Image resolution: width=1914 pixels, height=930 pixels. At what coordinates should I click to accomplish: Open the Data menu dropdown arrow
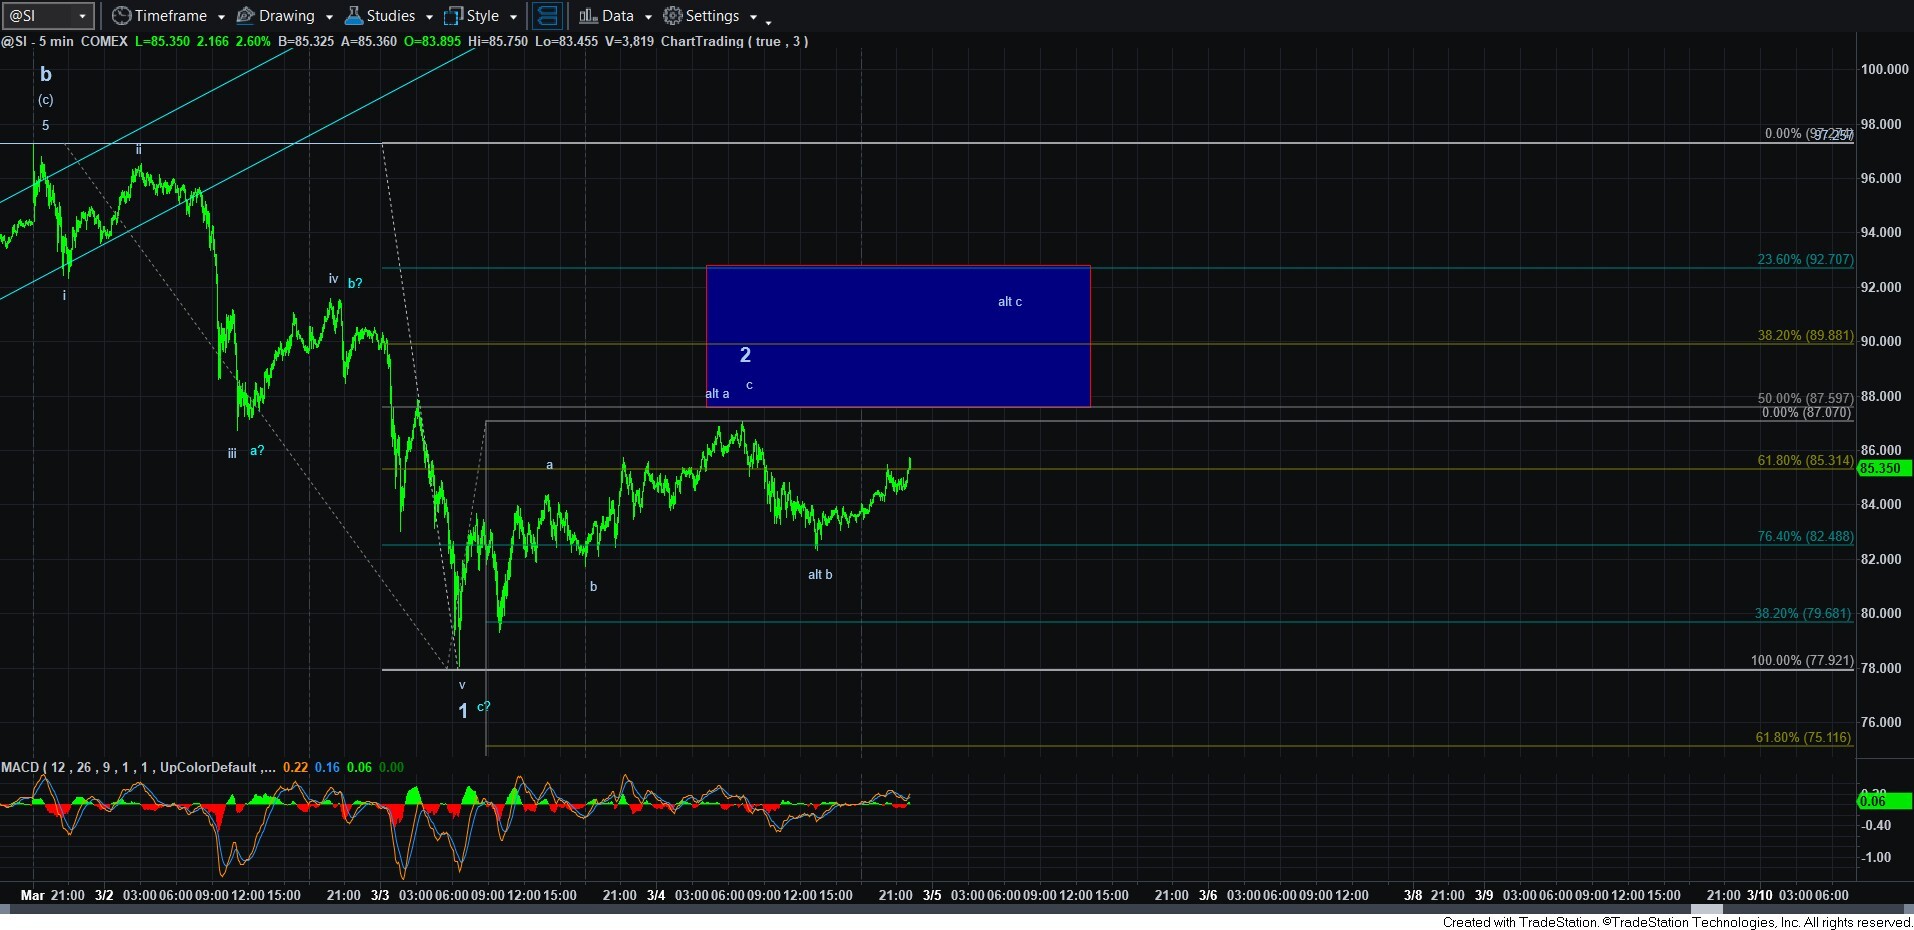coord(648,17)
